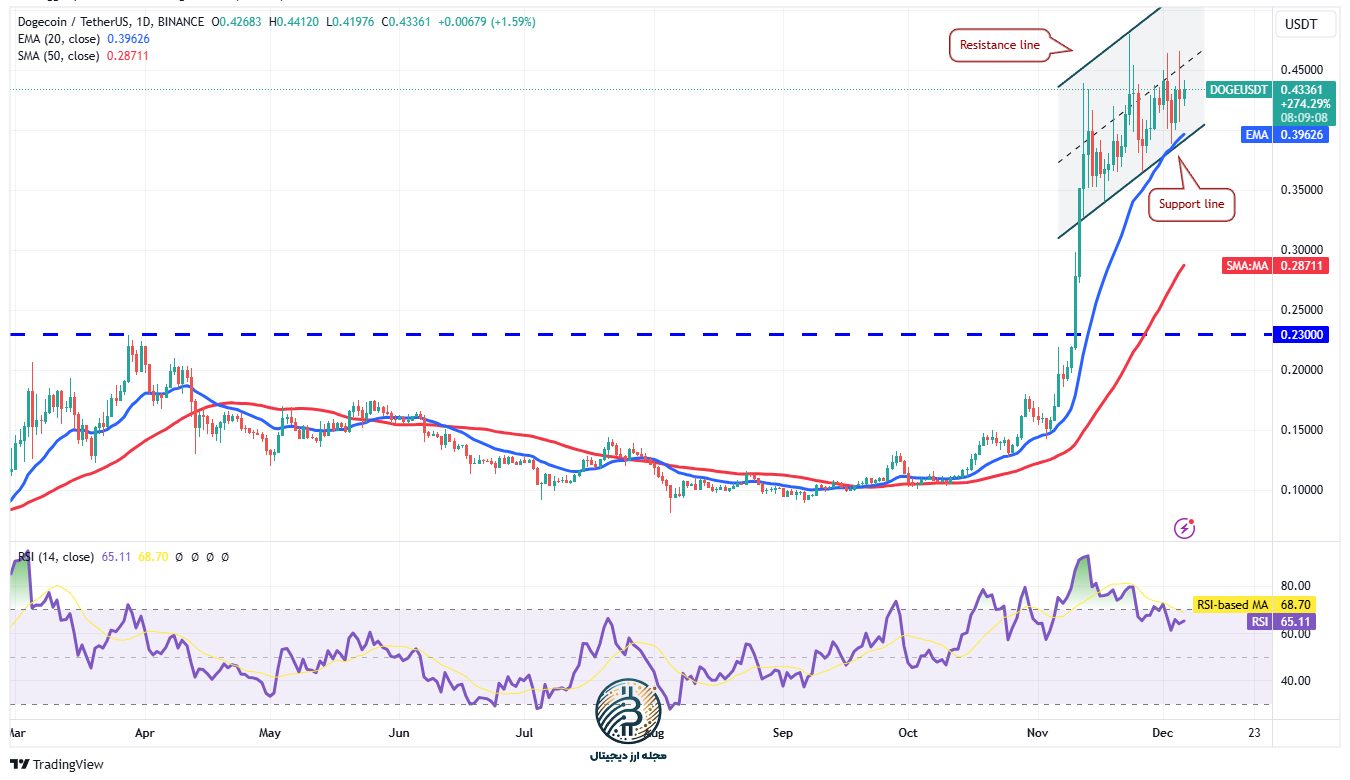
Task: Open the USDT currency selector
Action: pos(1299,24)
